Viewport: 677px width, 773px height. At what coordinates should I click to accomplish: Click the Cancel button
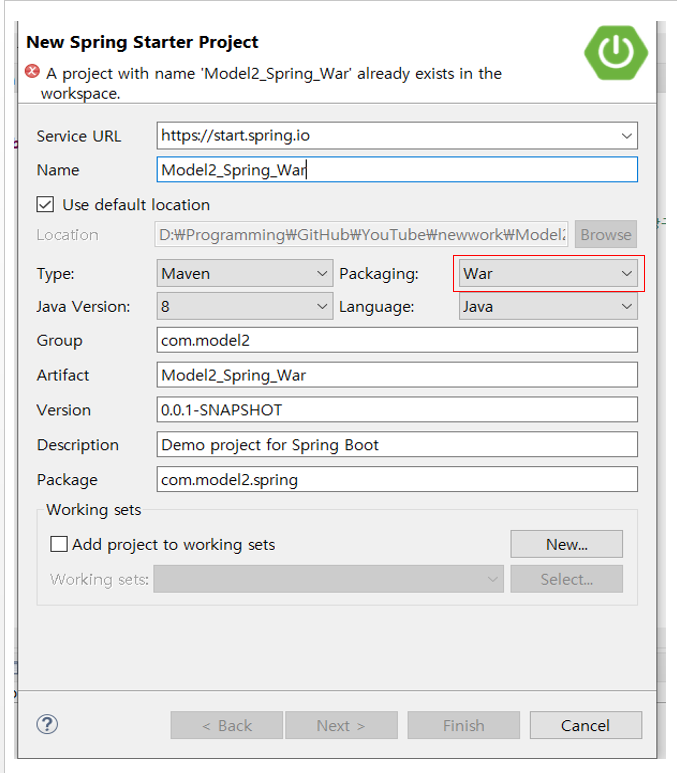click(586, 725)
